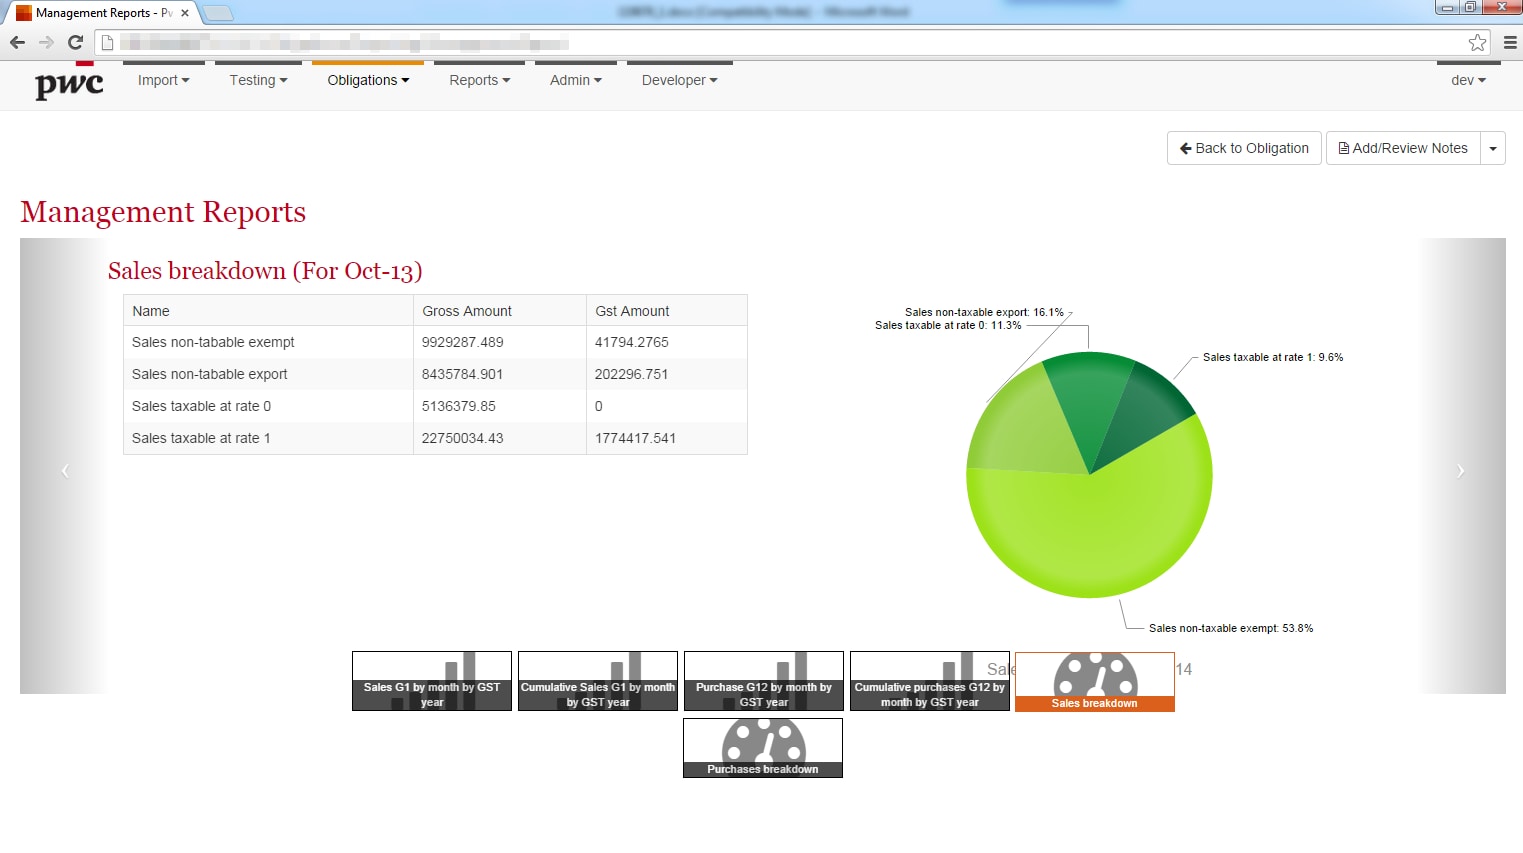This screenshot has height=853, width=1523.
Task: Expand the Import dropdown menu
Action: (x=163, y=80)
